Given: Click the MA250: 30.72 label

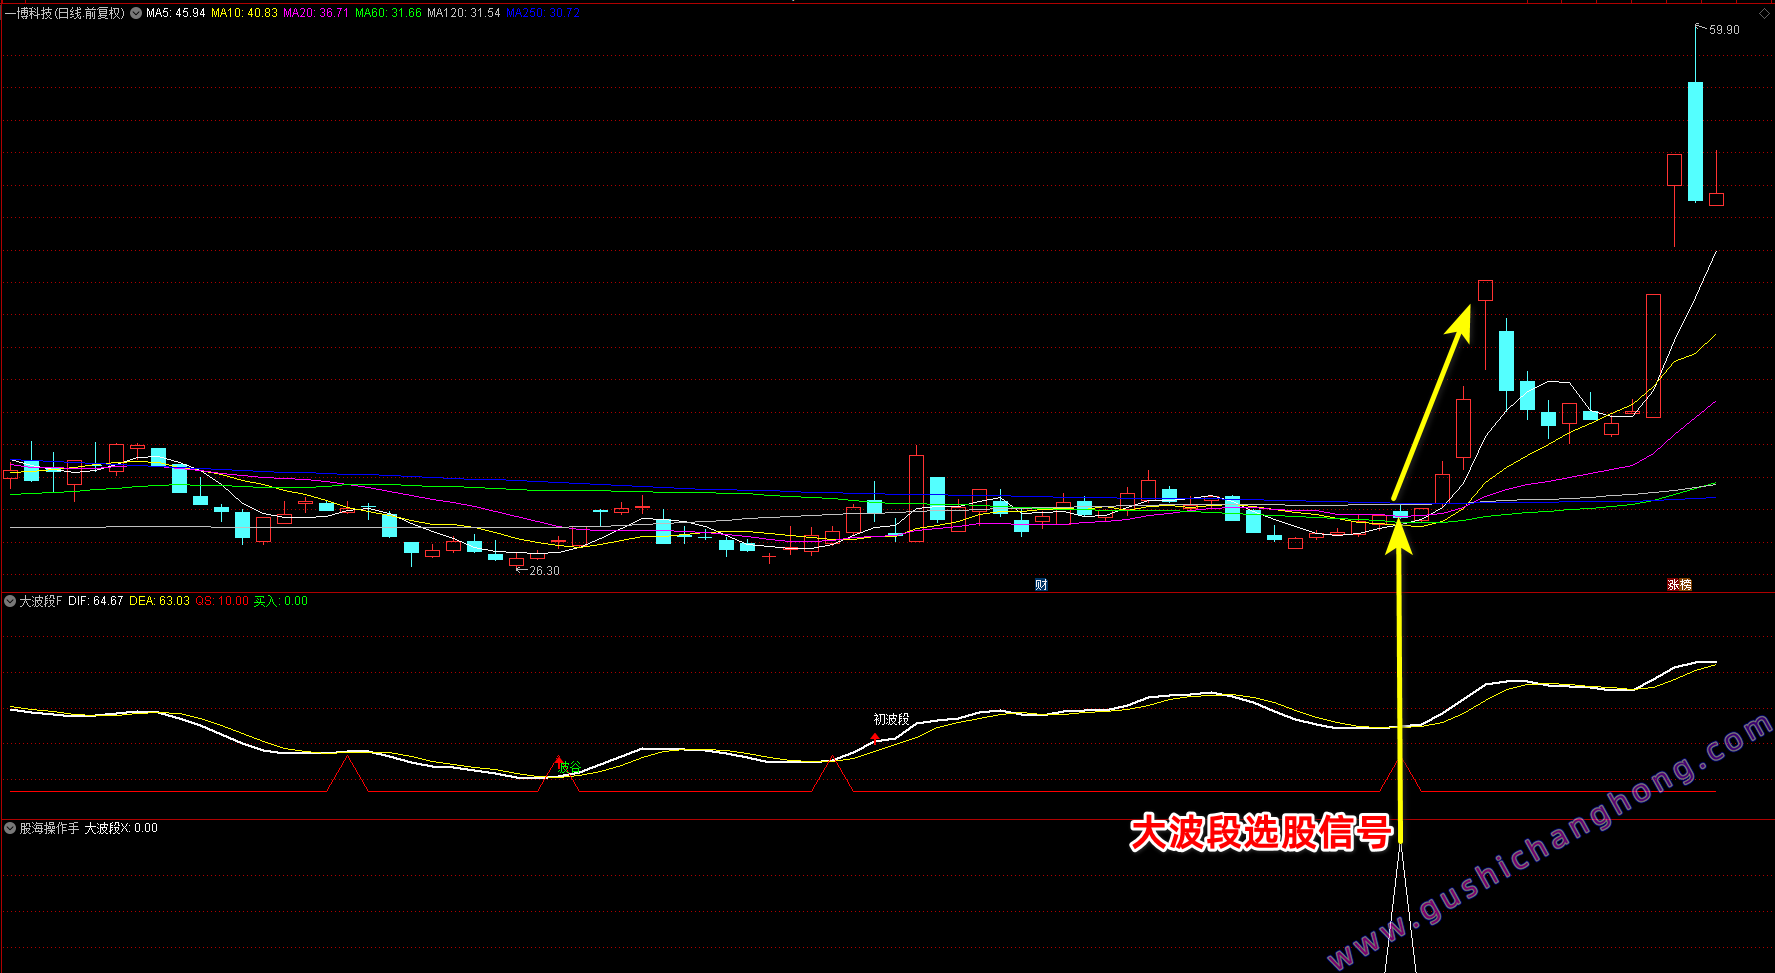Looking at the screenshot, I should [543, 13].
